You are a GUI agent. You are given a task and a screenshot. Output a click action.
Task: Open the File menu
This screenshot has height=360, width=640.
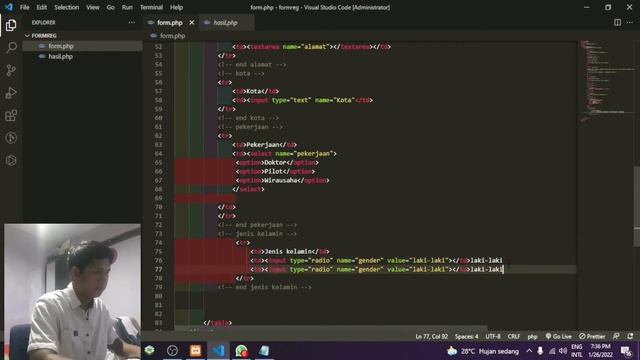(x=24, y=7)
